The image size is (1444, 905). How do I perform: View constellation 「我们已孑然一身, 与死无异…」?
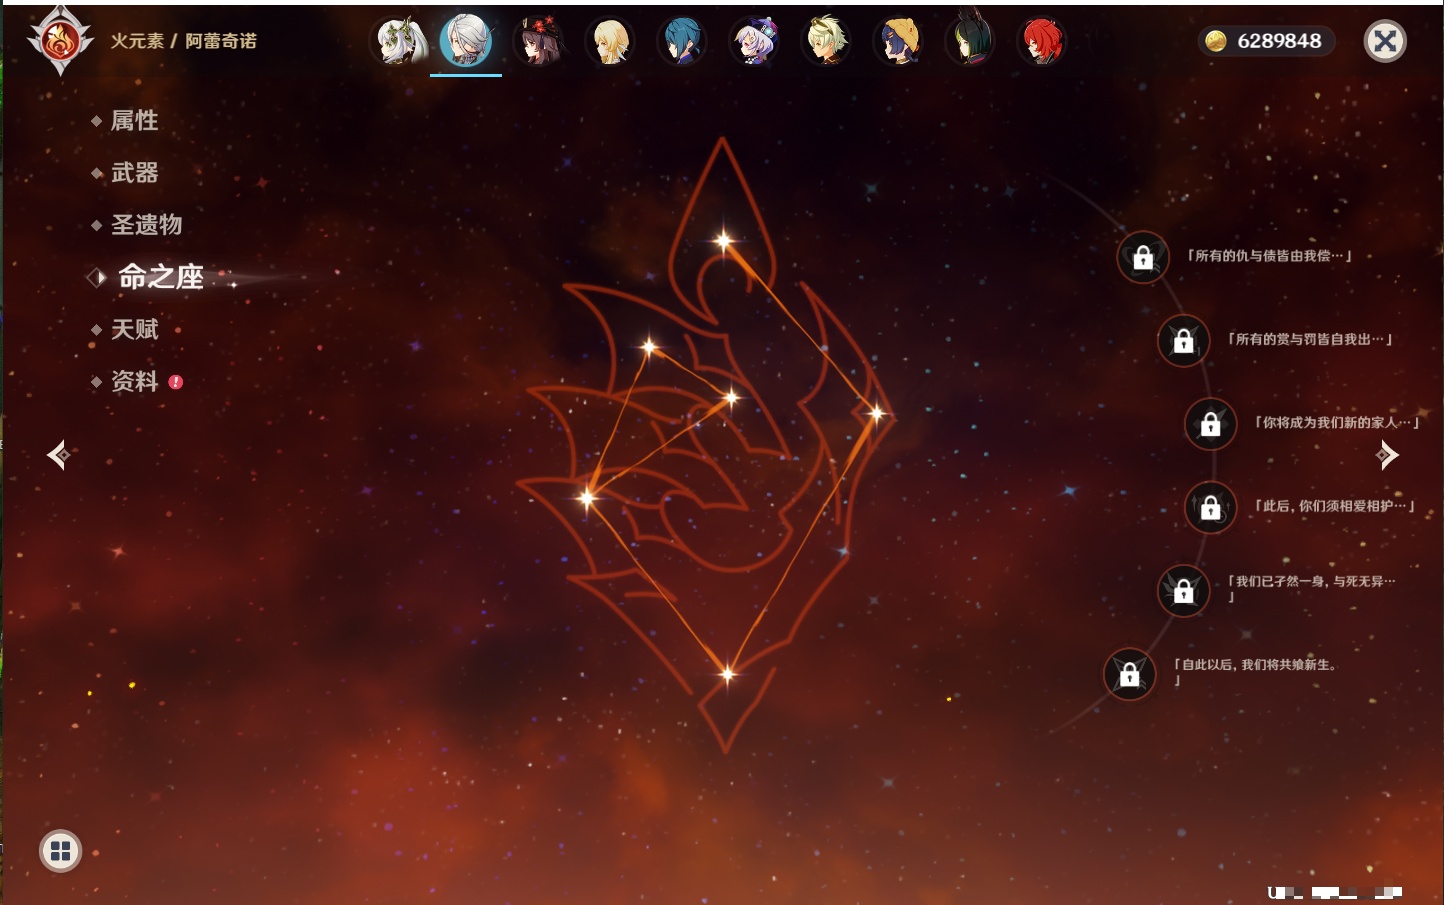coord(1311,589)
